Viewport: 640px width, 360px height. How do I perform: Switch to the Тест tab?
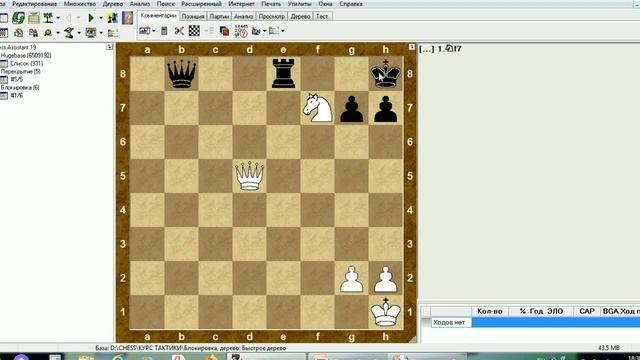pos(322,16)
